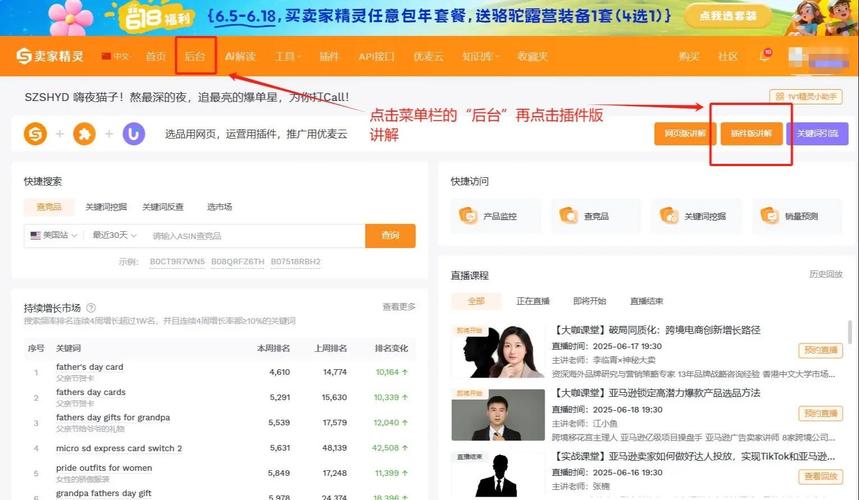Open 插件 menu item
859x500 pixels.
click(x=329, y=56)
